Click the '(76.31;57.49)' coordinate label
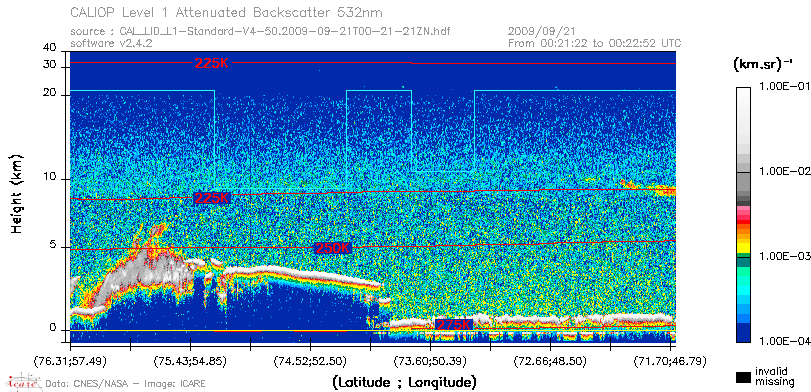This screenshot has width=811, height=392. click(70, 360)
